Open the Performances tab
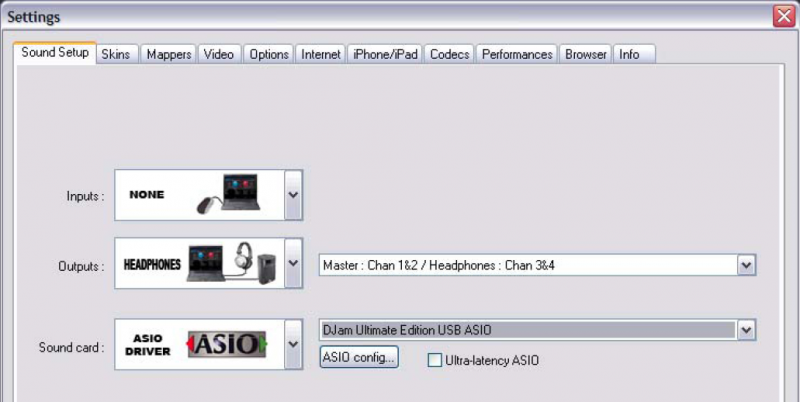 pyautogui.click(x=517, y=55)
